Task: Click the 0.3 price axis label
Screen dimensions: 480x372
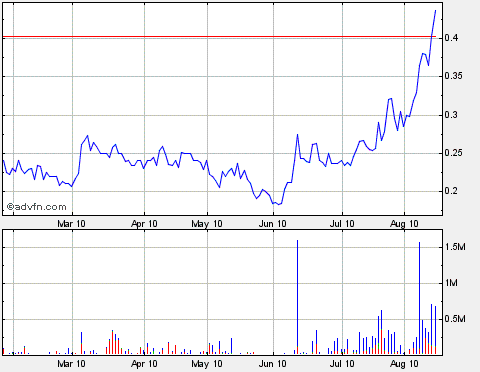Action: click(x=451, y=115)
